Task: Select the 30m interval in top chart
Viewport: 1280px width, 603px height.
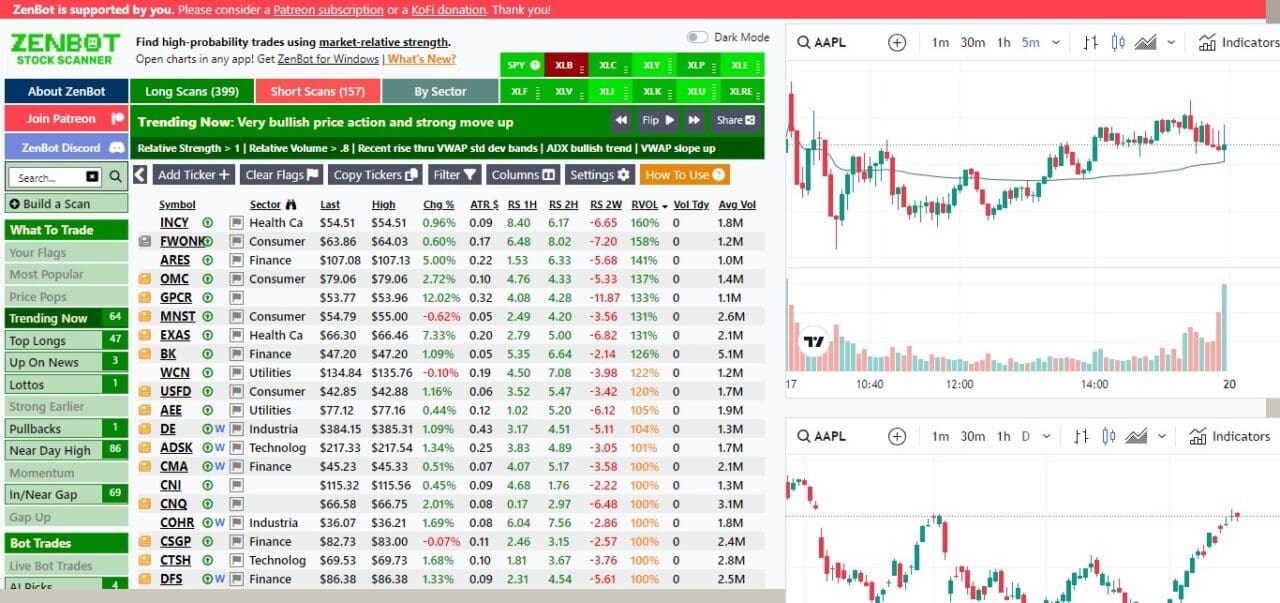Action: [x=973, y=43]
